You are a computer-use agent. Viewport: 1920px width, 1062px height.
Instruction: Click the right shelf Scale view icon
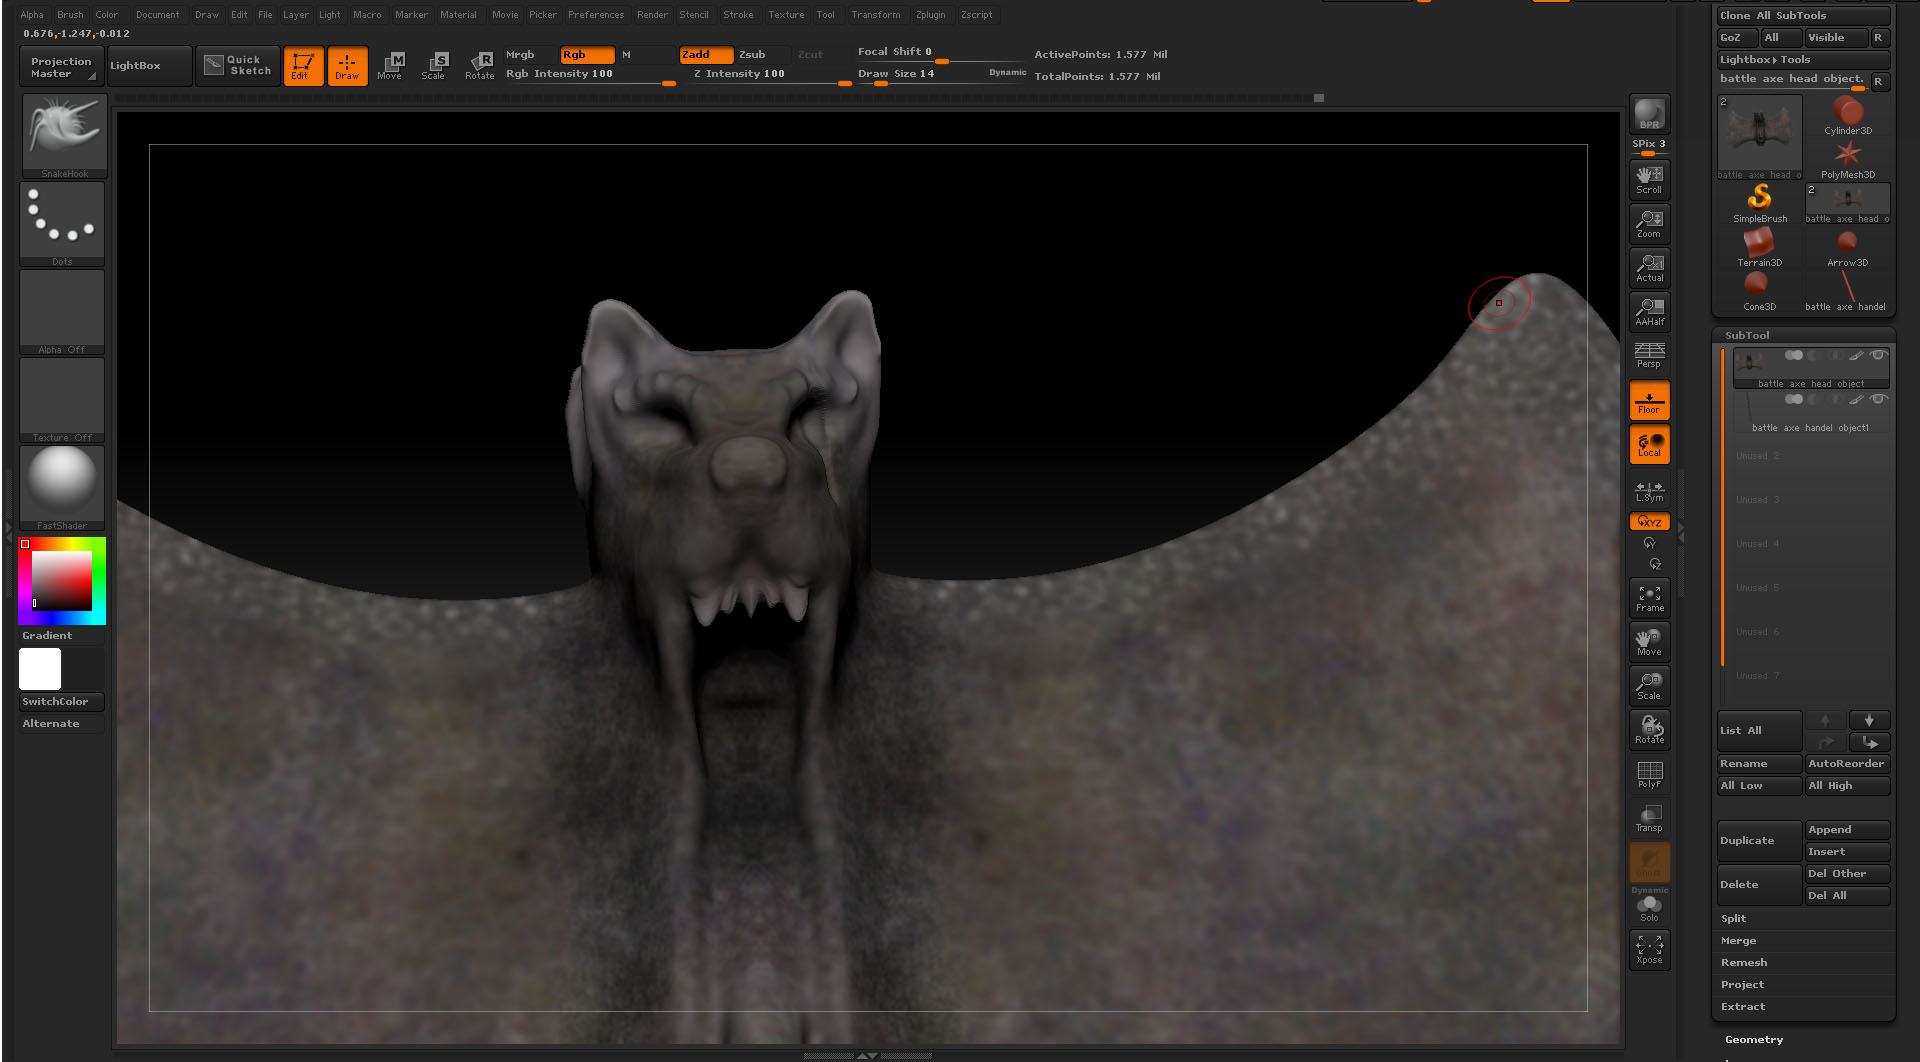(1649, 686)
